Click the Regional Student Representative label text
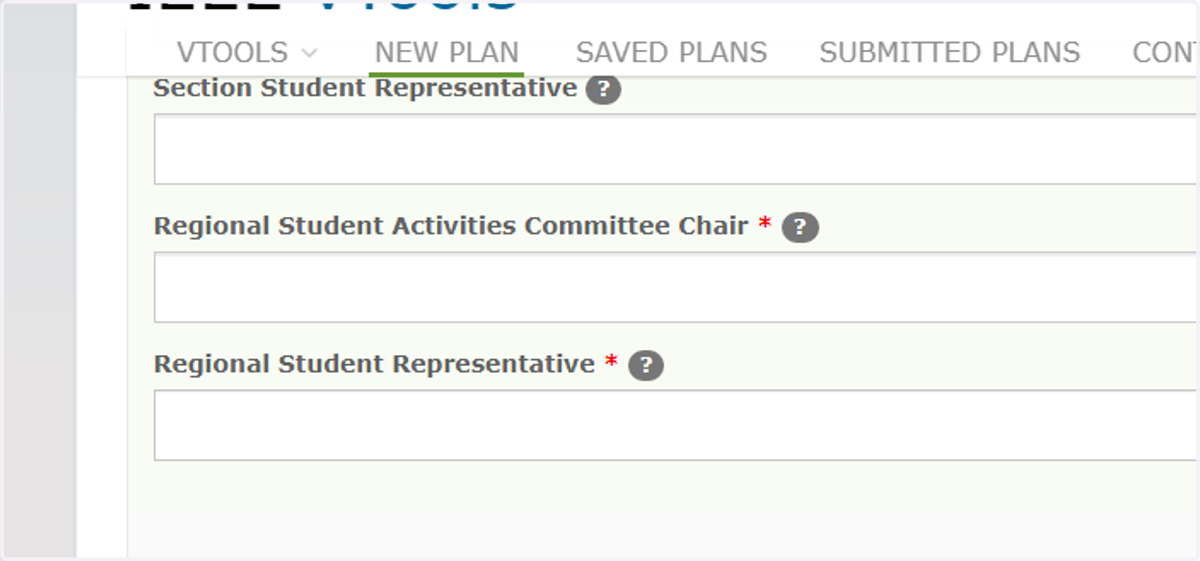Viewport: 1200px width, 561px height. click(374, 364)
